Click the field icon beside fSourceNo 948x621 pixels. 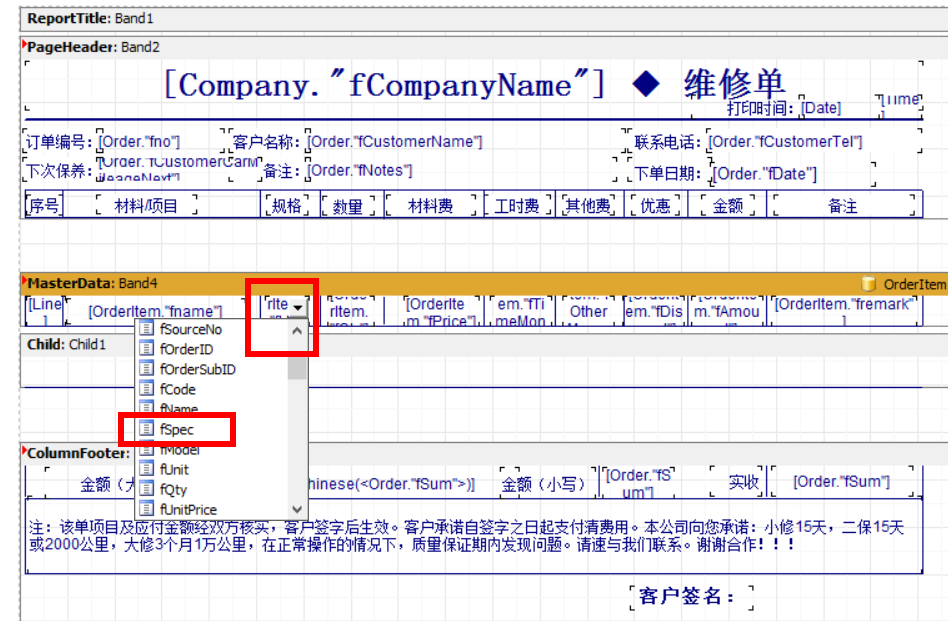(146, 329)
